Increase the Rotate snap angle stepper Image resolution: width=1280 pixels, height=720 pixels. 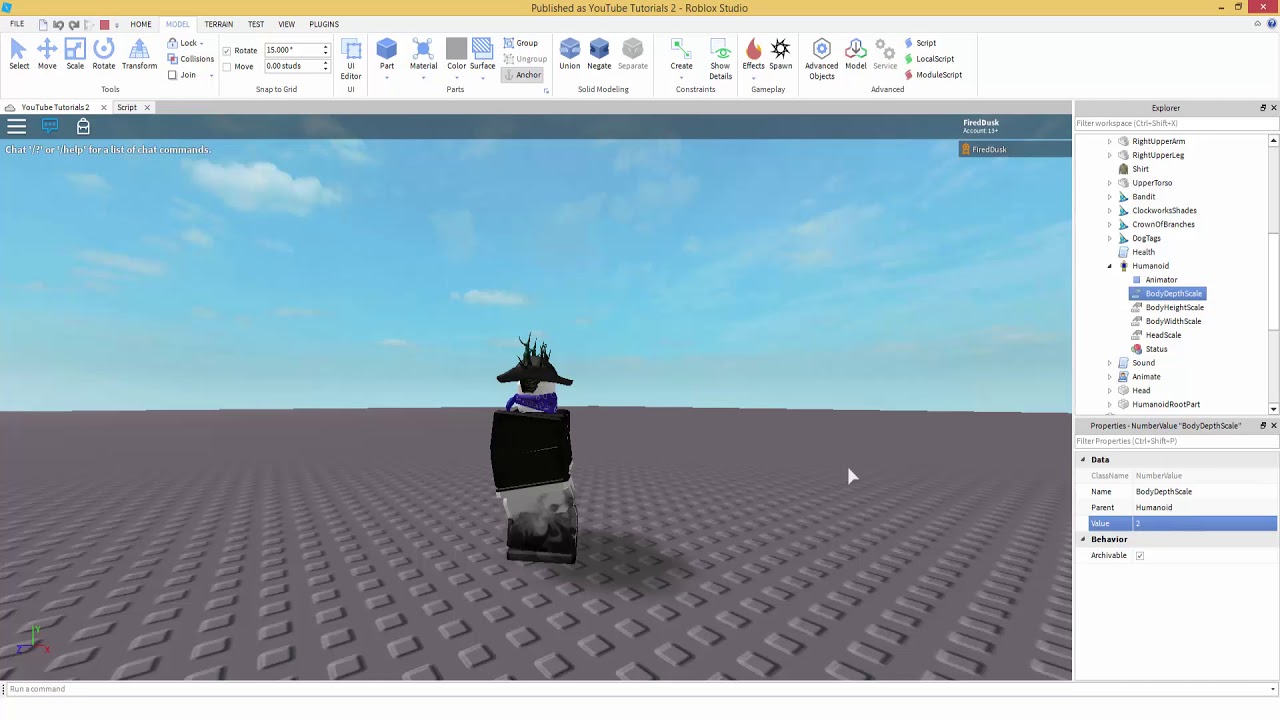point(325,47)
